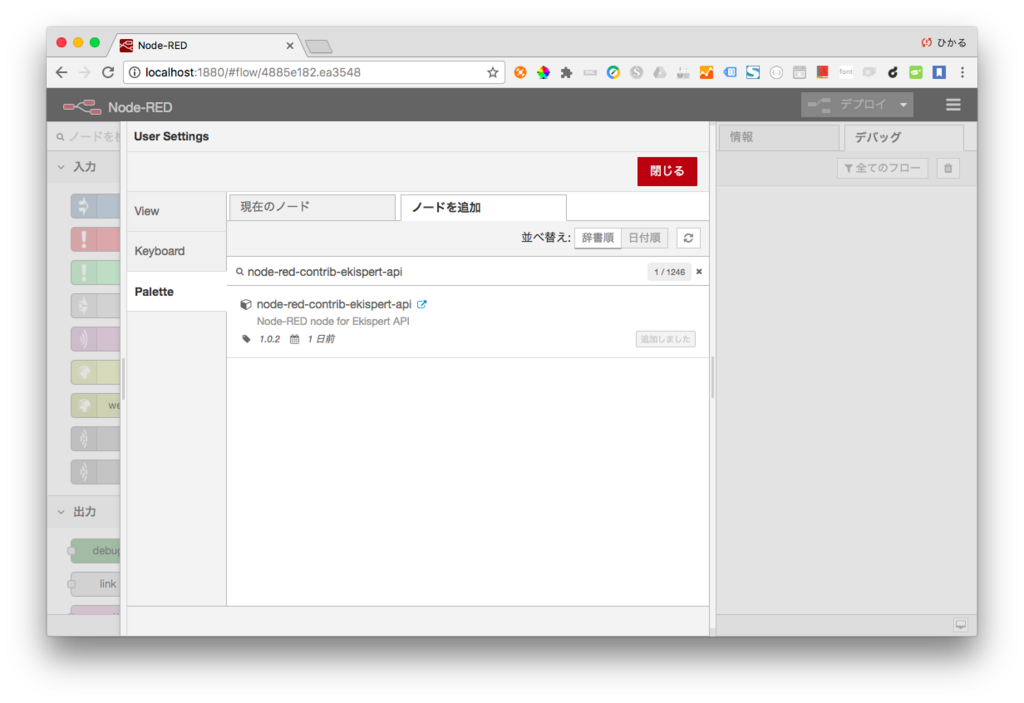
Task: Open node-red-contrib-ekispert-api external link icon
Action: pyautogui.click(x=422, y=304)
